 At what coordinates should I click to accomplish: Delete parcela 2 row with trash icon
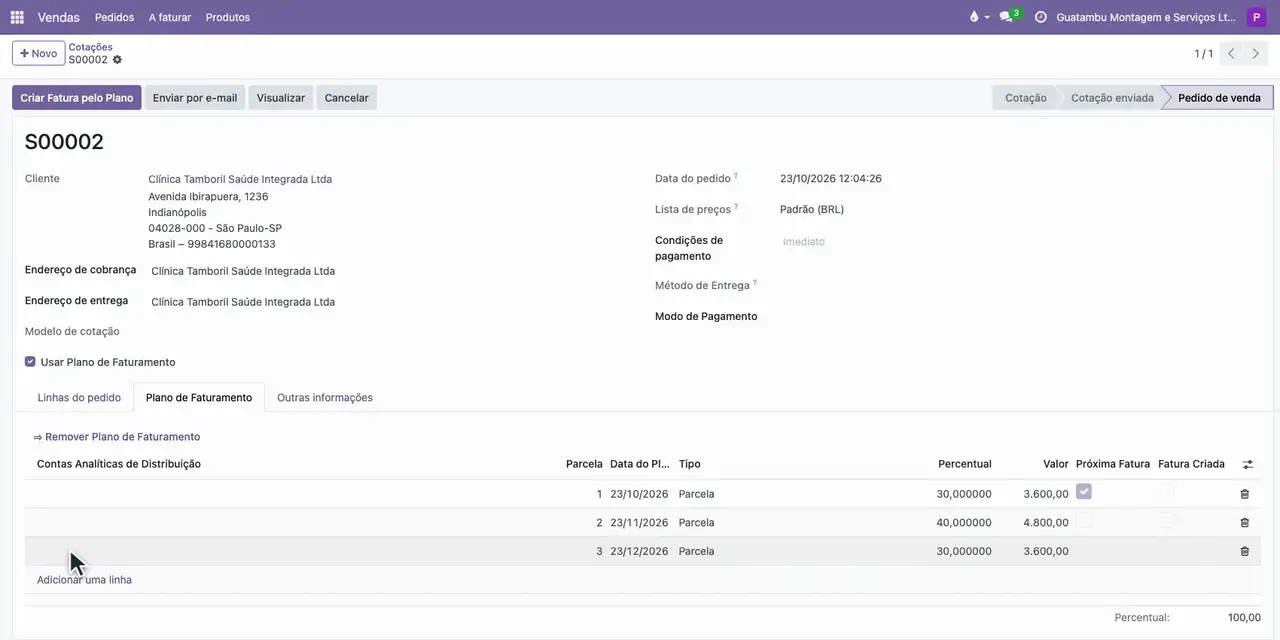(x=1245, y=523)
